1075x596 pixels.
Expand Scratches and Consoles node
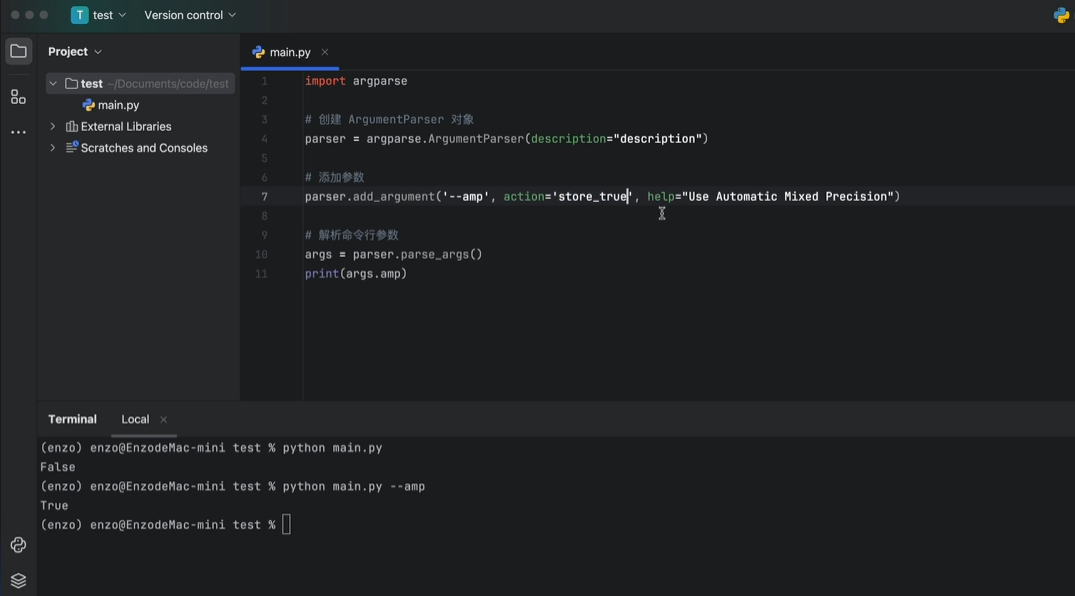(x=53, y=147)
